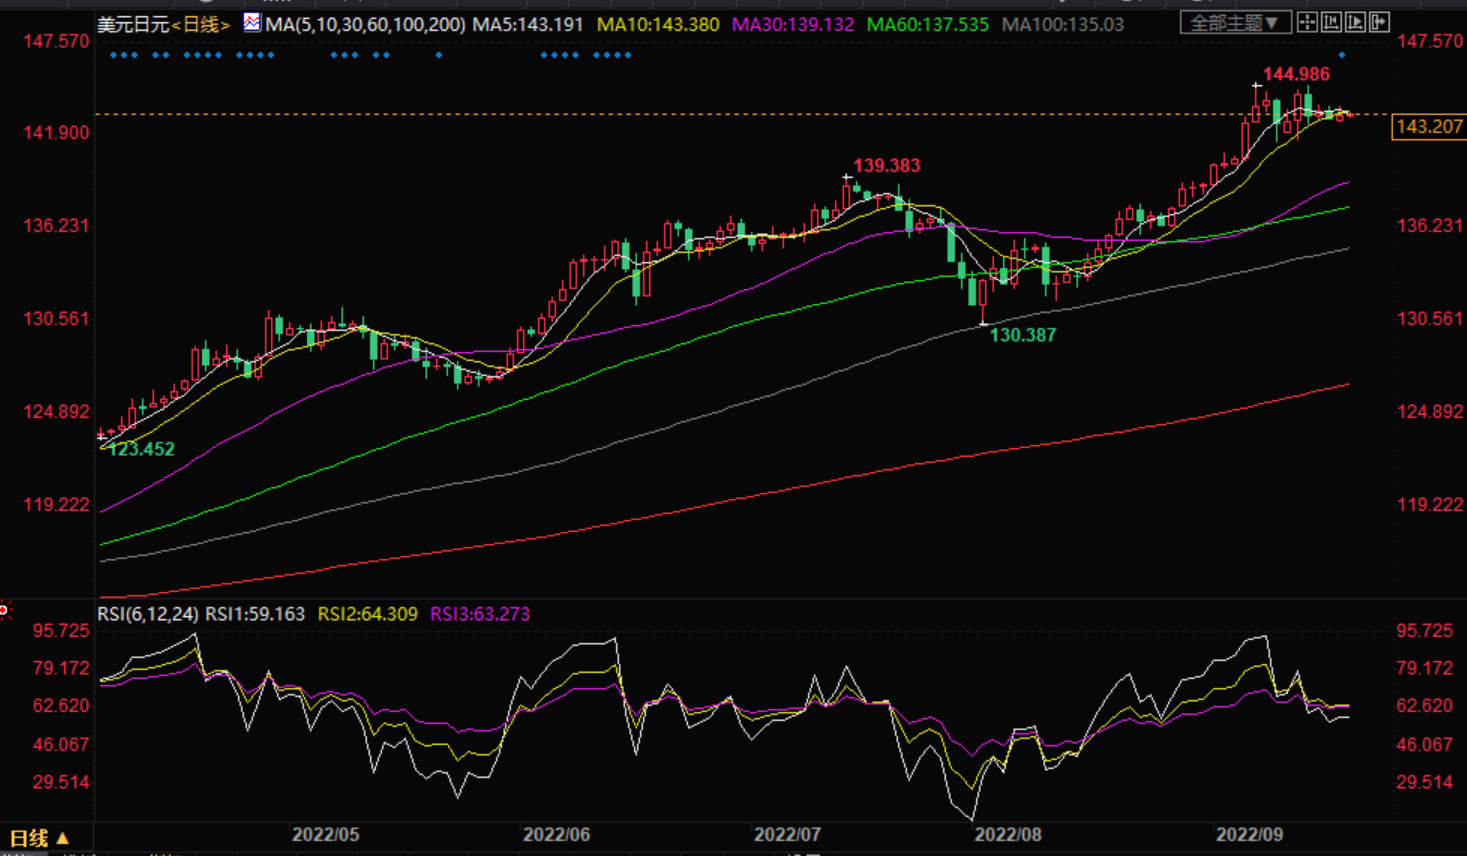Click the MA5:143.191 value
The height and width of the screenshot is (856, 1467).
527,24
